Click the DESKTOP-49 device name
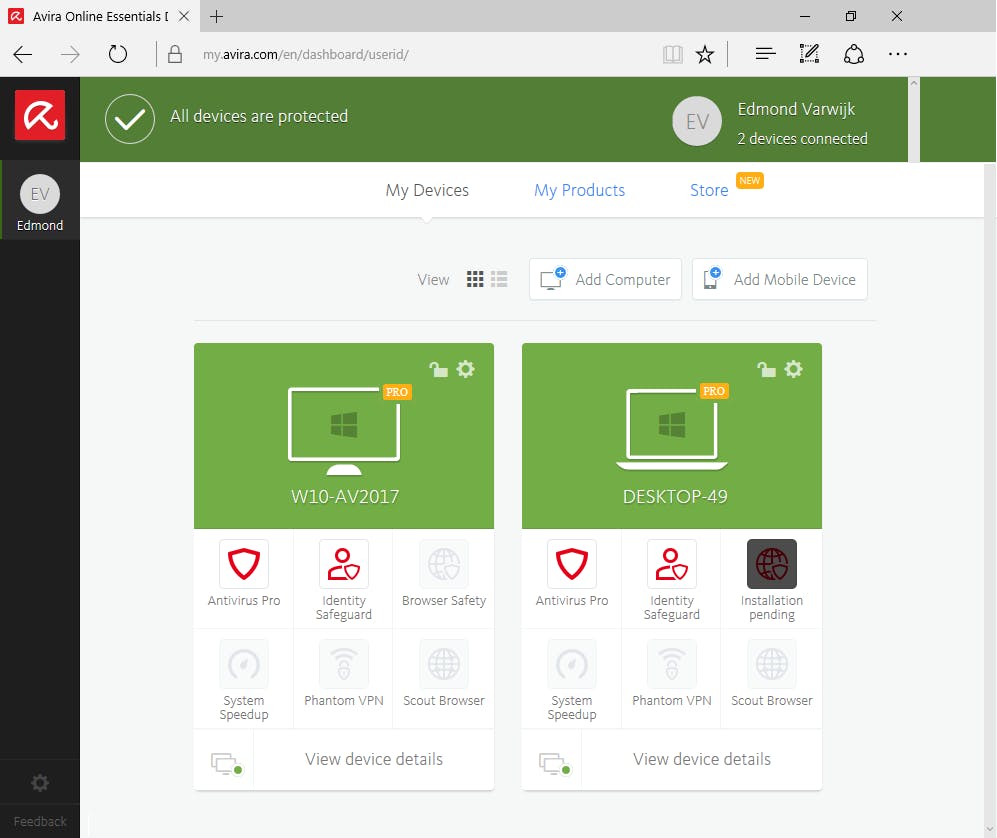 [x=675, y=497]
